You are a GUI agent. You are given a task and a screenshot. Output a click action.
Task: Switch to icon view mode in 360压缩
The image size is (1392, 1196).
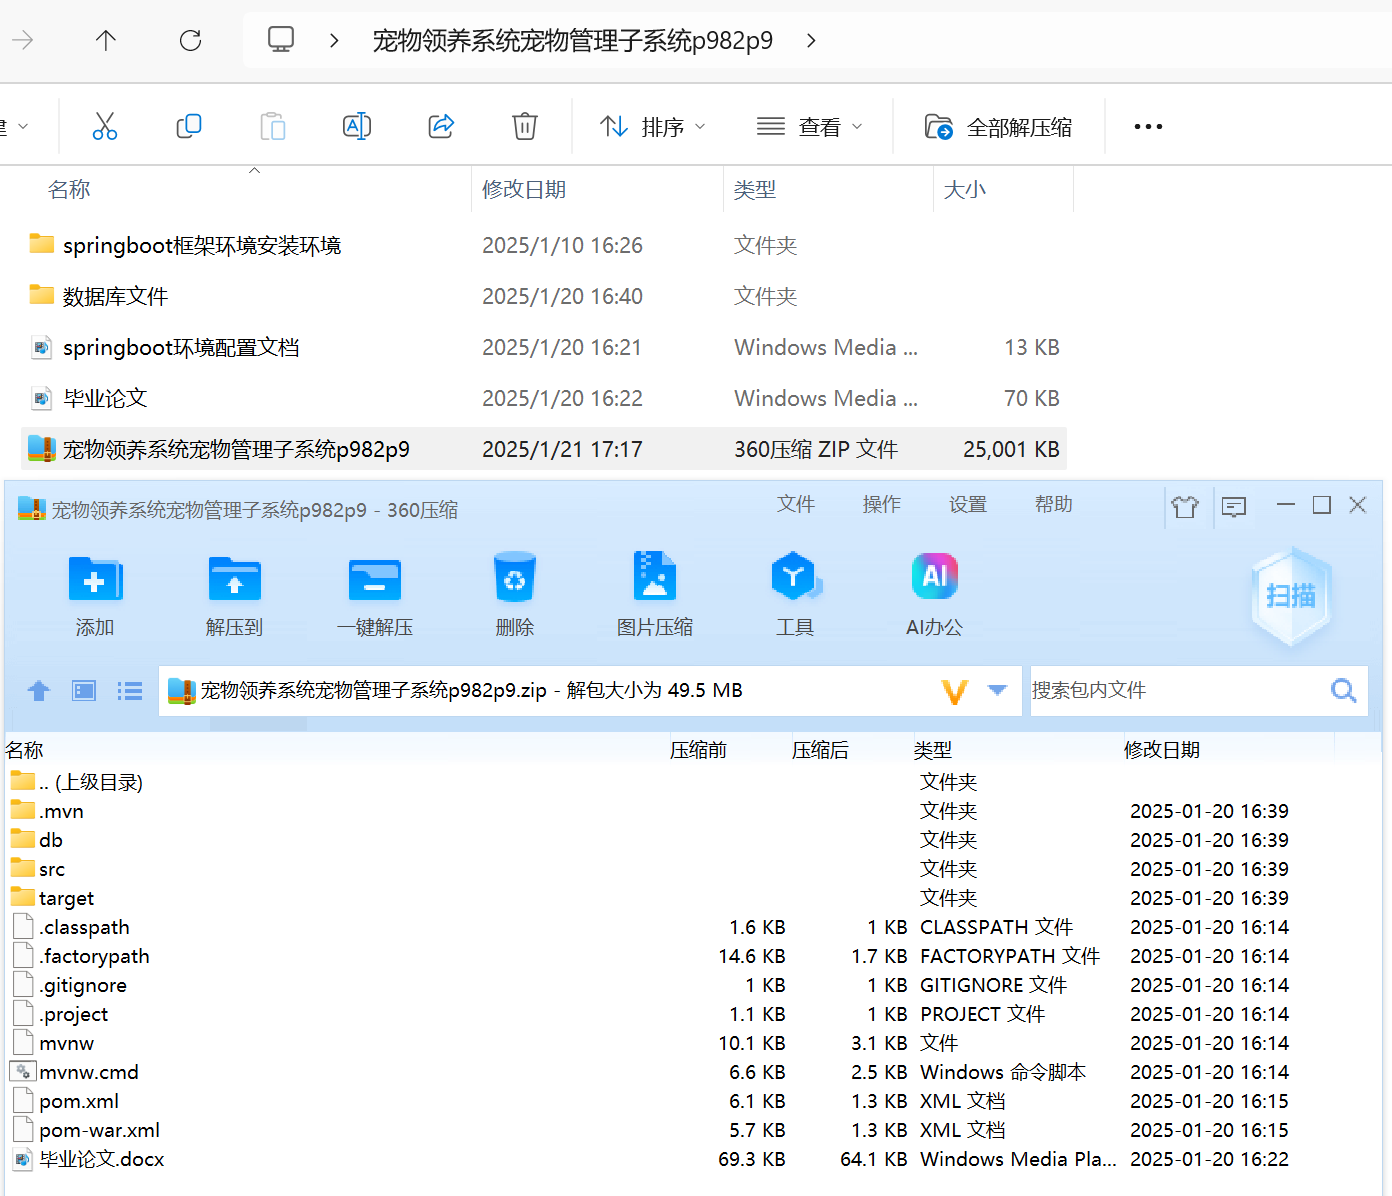click(84, 690)
